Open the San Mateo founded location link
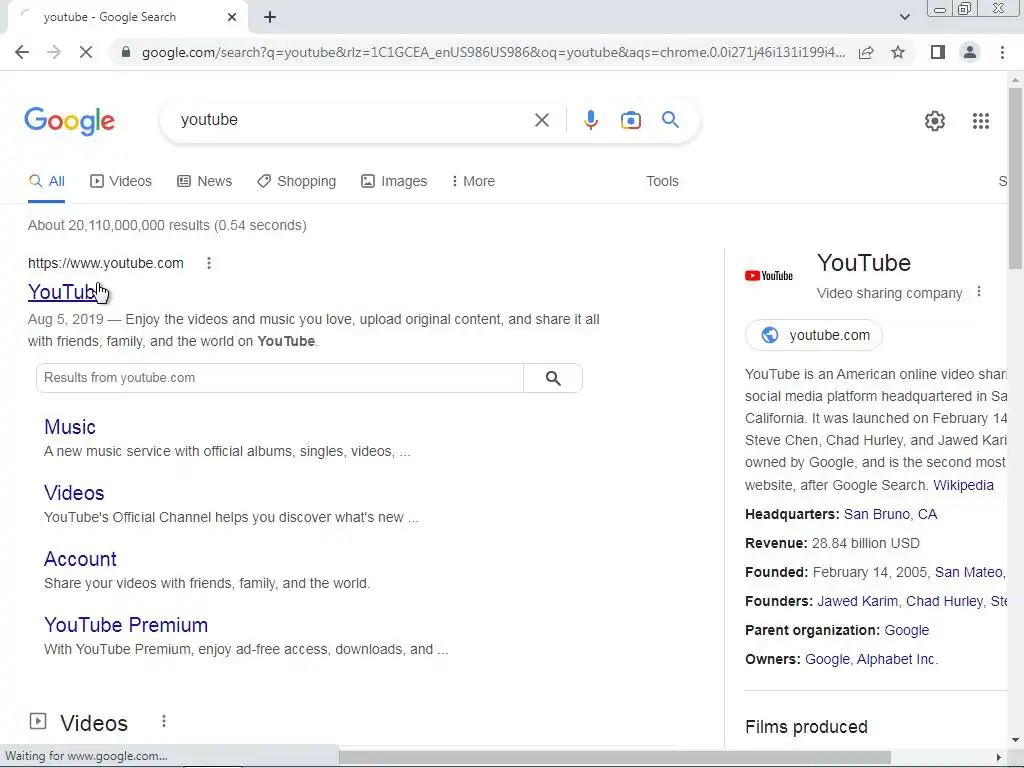This screenshot has width=1024, height=768. click(x=970, y=573)
